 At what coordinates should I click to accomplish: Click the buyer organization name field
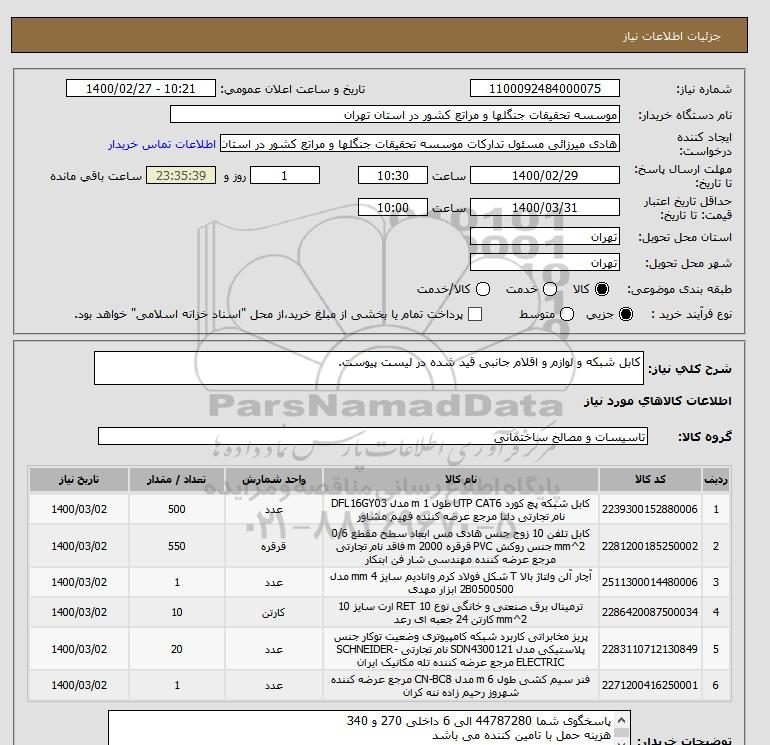(x=395, y=114)
